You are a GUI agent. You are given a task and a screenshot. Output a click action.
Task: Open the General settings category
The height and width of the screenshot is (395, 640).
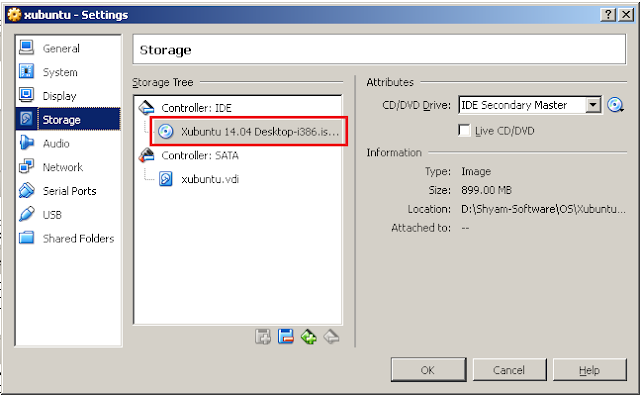point(68,48)
